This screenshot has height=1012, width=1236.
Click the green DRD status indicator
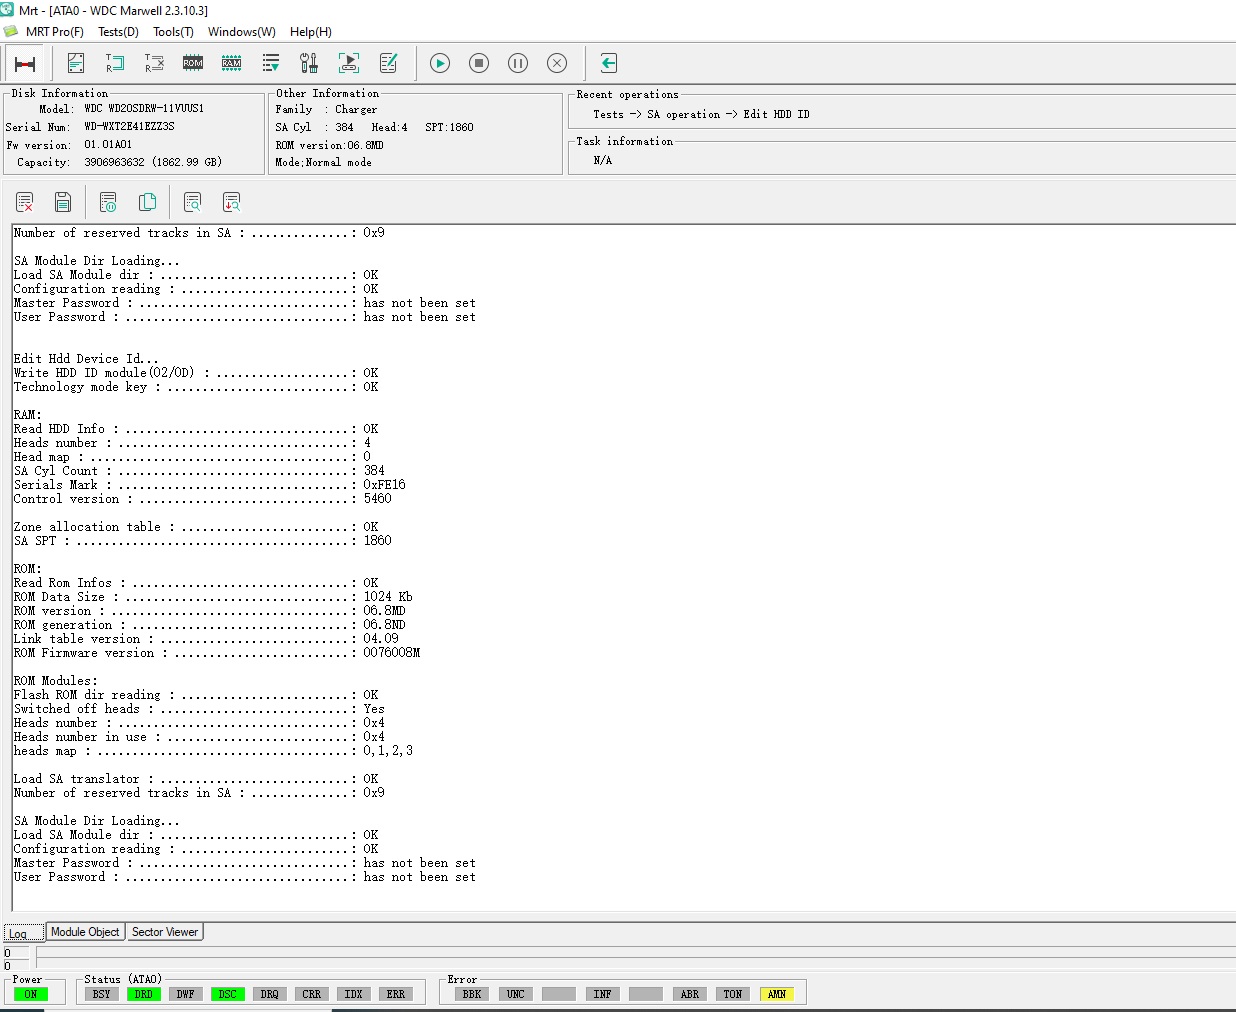(x=143, y=994)
